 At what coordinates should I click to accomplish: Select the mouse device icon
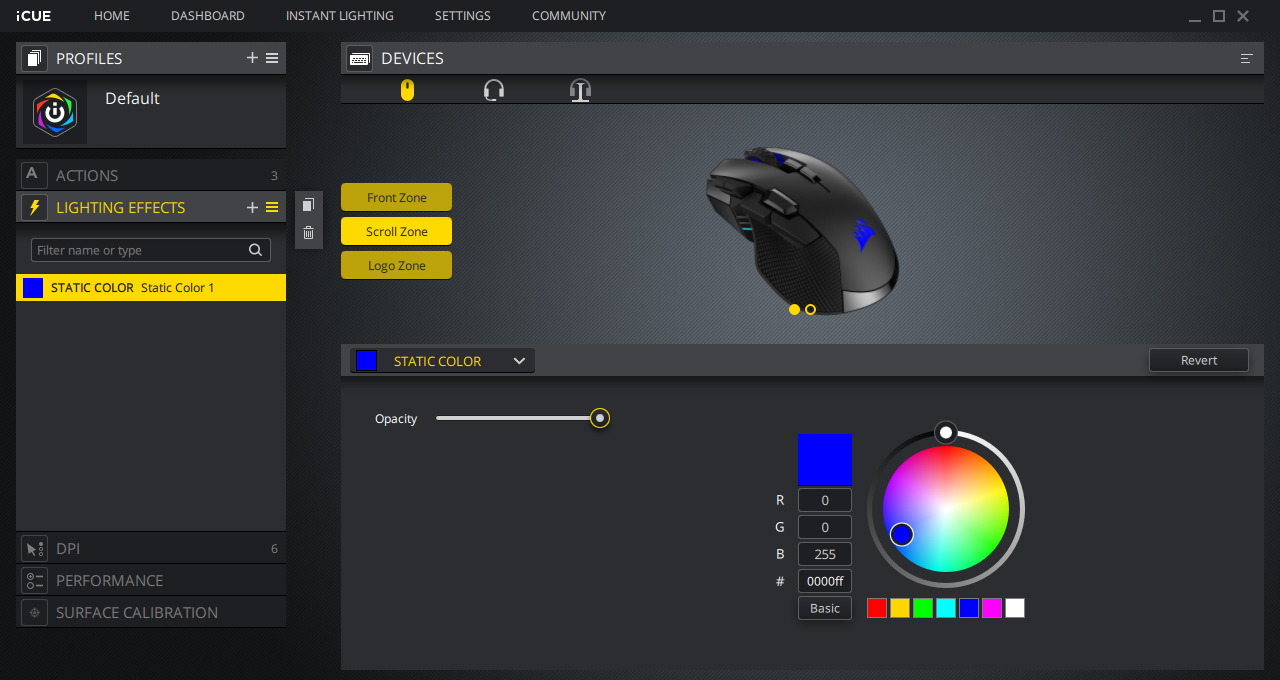(x=407, y=90)
